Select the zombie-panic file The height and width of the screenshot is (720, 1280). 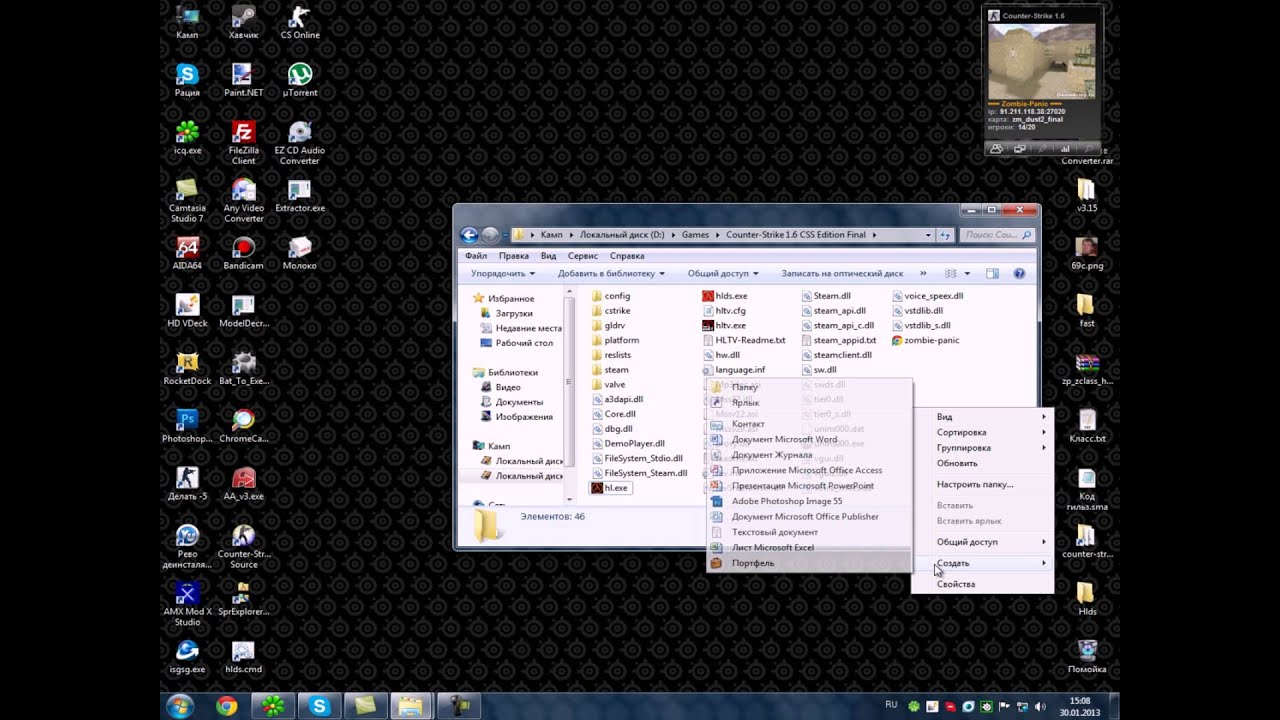(925, 340)
